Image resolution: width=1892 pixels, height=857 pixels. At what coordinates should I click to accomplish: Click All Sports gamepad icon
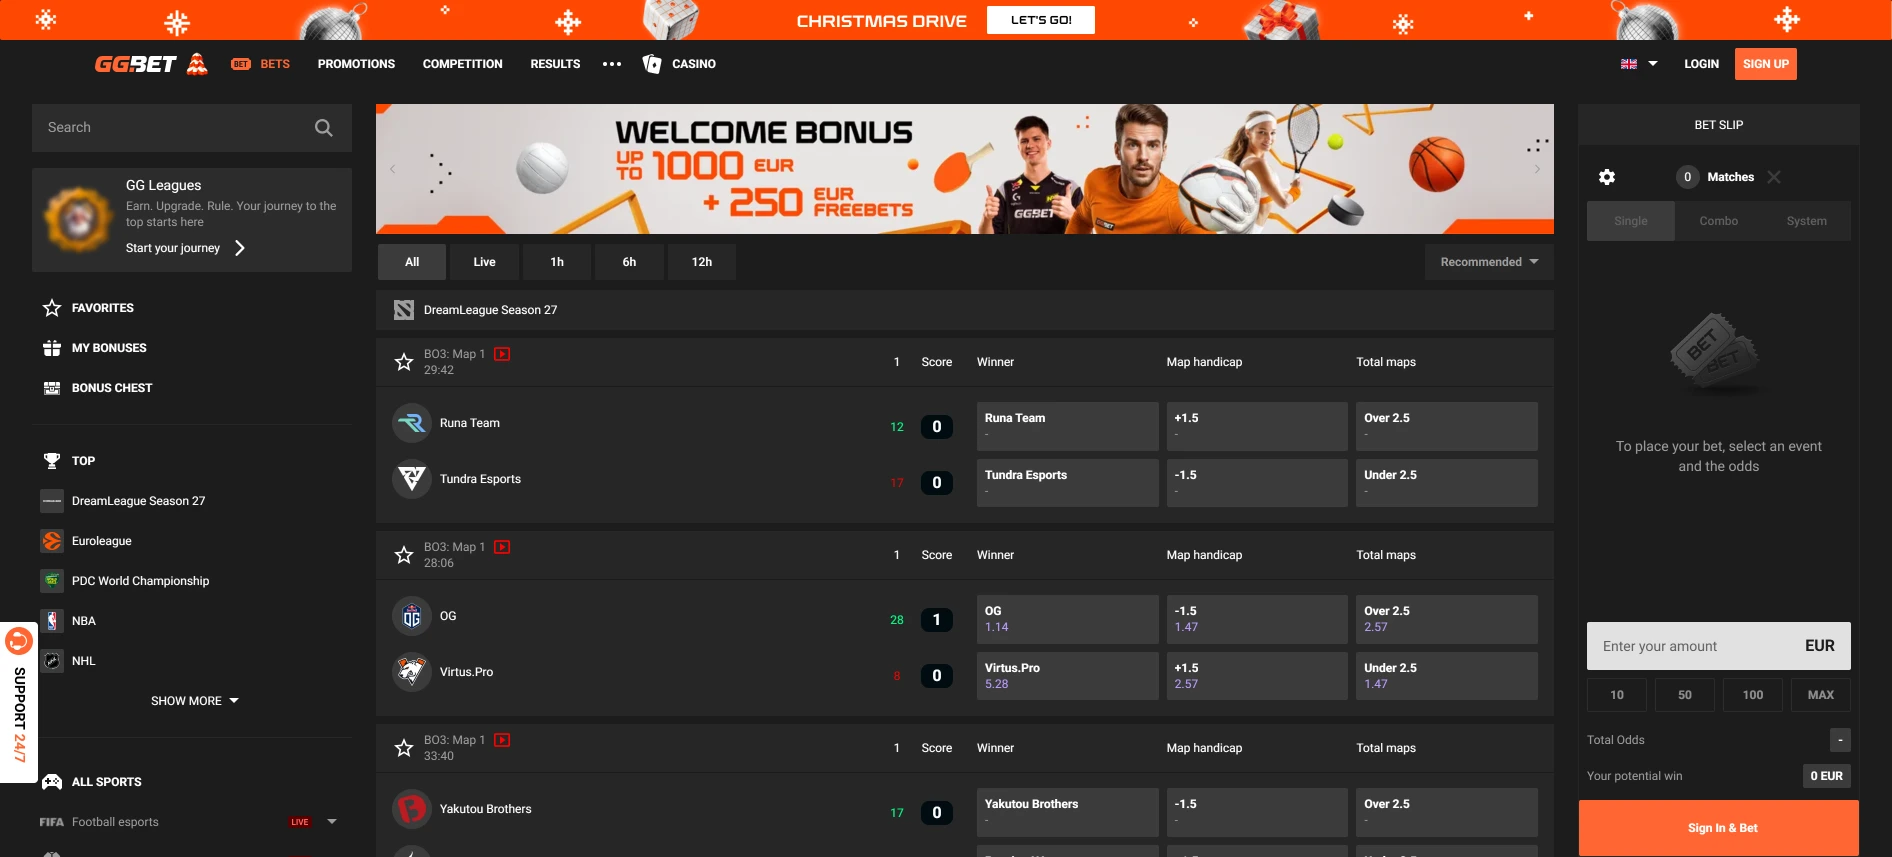tap(52, 782)
